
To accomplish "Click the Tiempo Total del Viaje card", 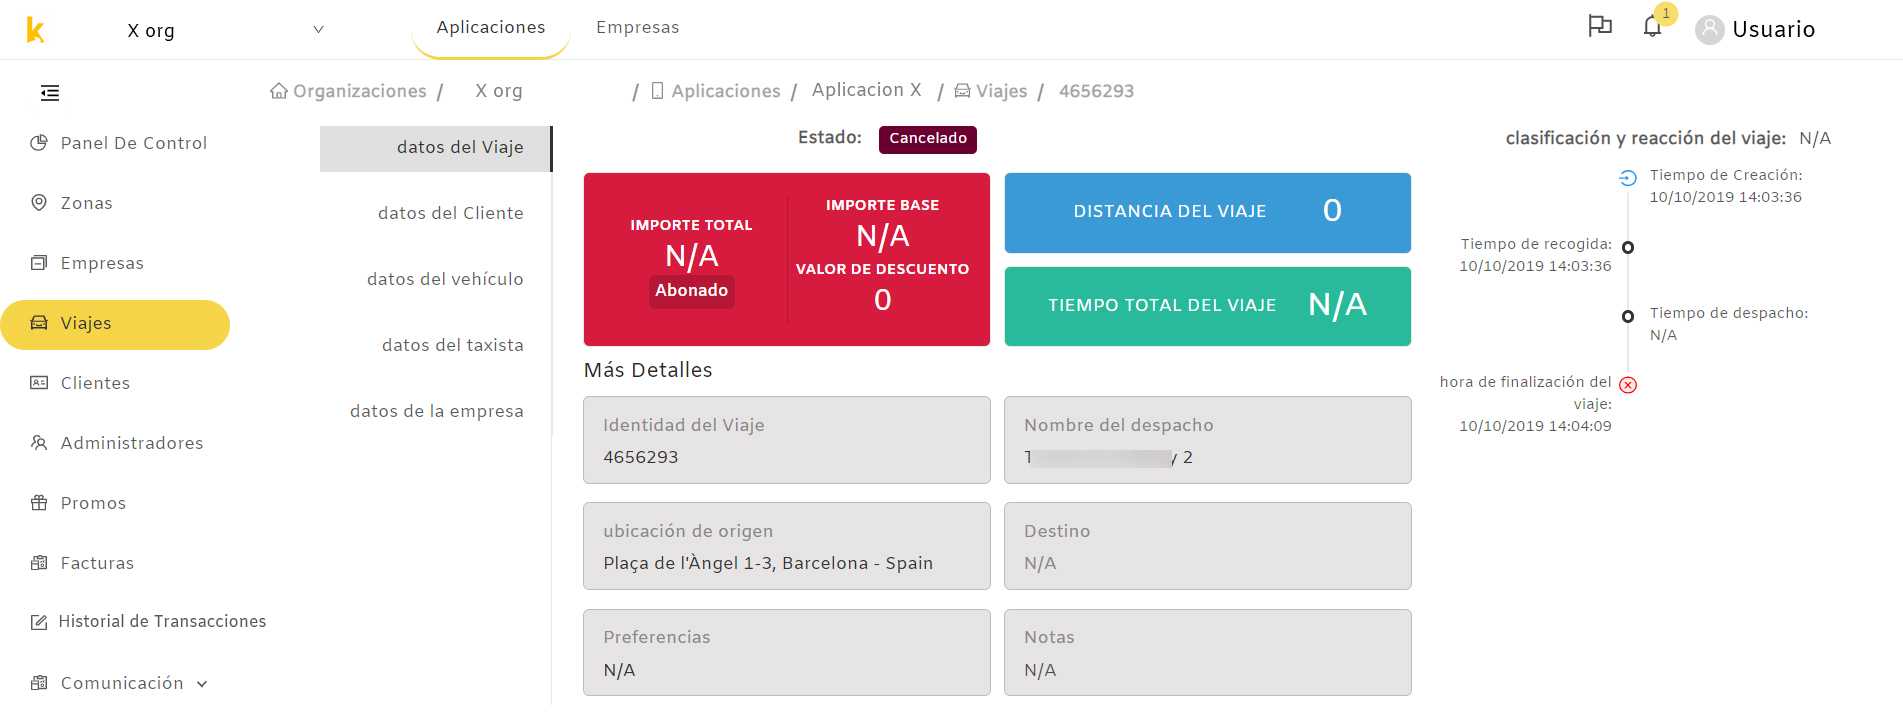I will point(1208,306).
